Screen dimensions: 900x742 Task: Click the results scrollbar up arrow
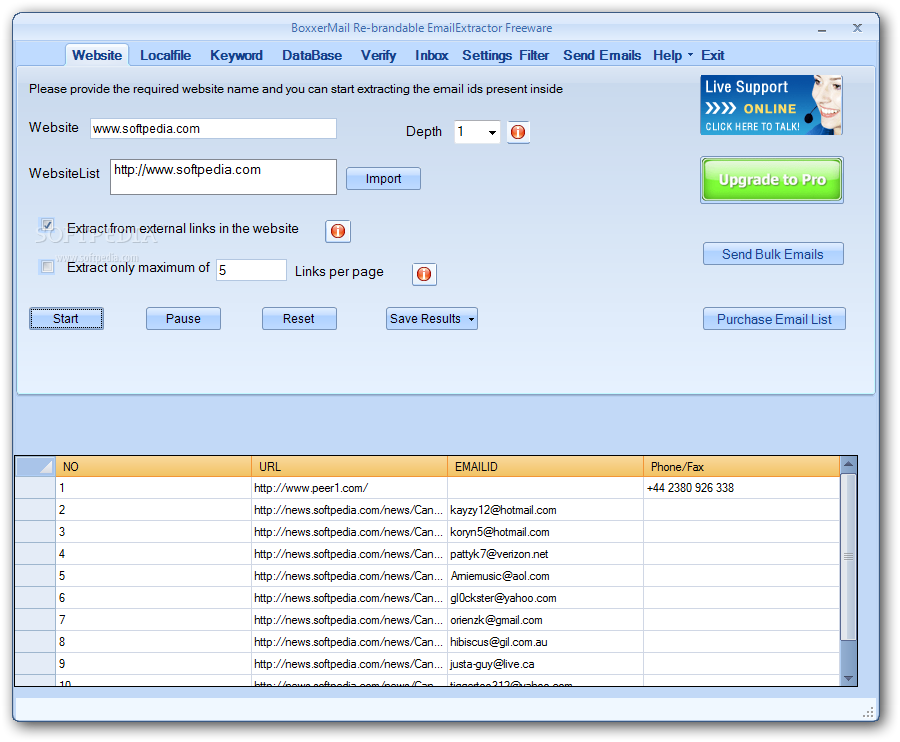[x=848, y=464]
